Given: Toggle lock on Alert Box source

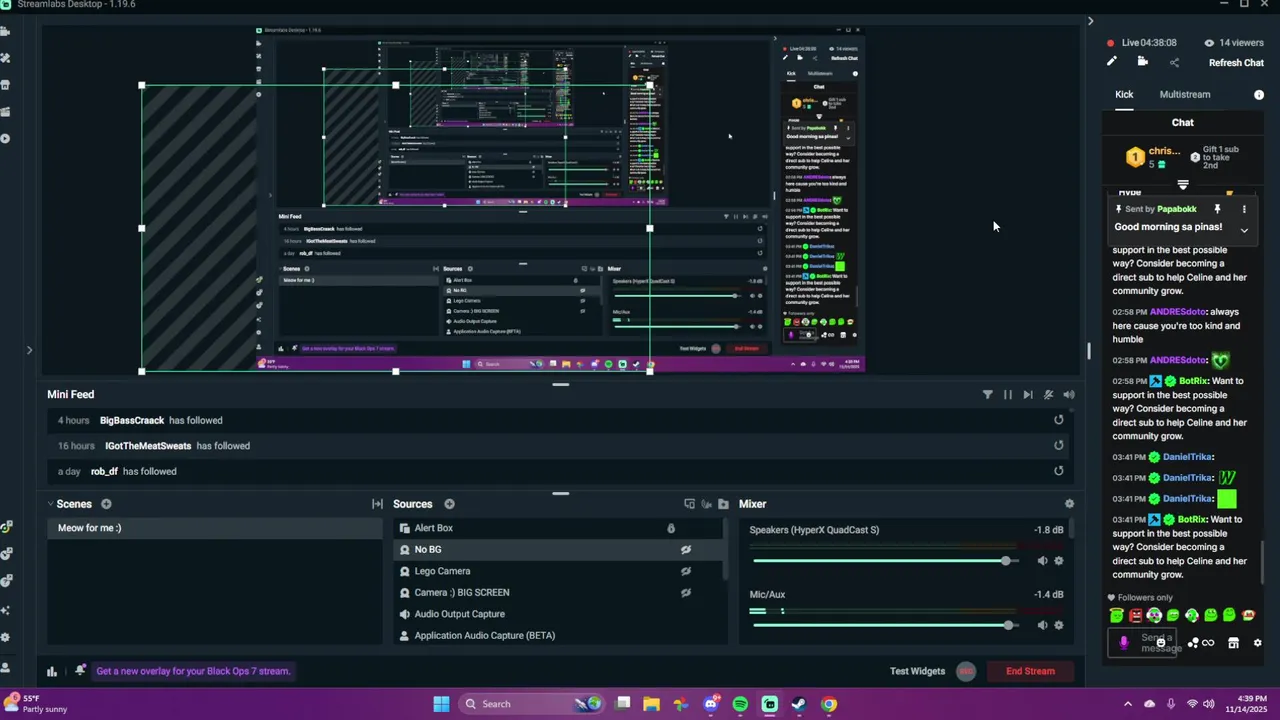Looking at the screenshot, I should pos(671,528).
